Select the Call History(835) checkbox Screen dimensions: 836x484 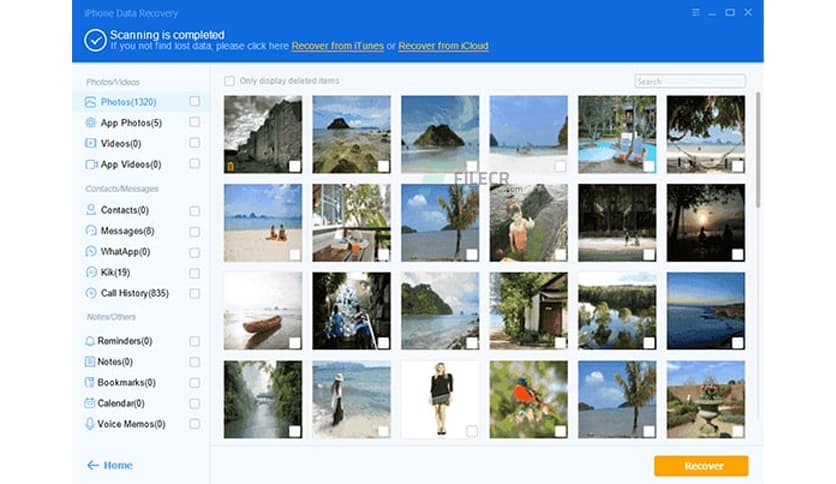tap(195, 294)
